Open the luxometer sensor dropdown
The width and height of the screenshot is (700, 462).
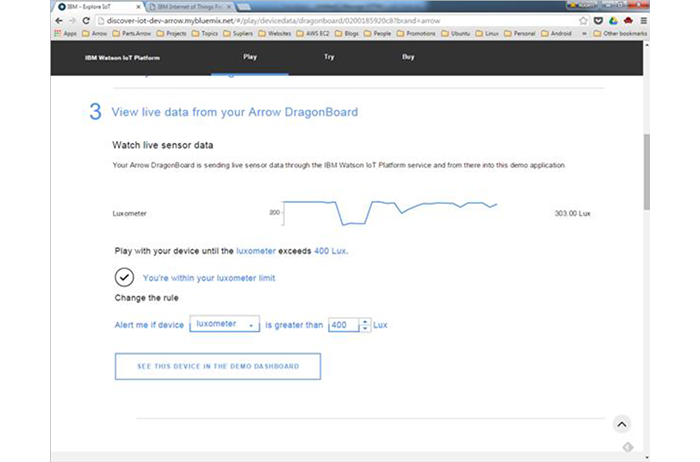225,324
